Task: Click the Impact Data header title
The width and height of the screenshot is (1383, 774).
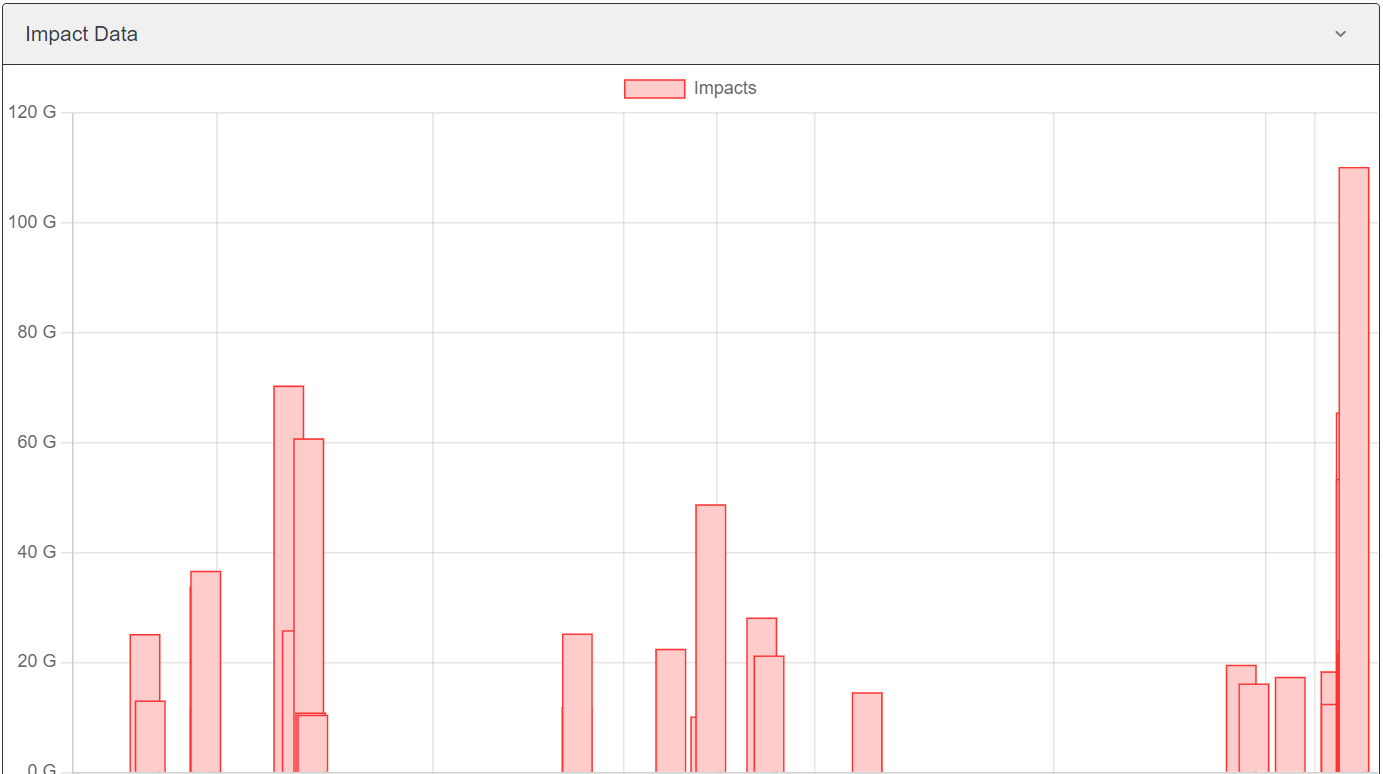Action: pyautogui.click(x=82, y=34)
